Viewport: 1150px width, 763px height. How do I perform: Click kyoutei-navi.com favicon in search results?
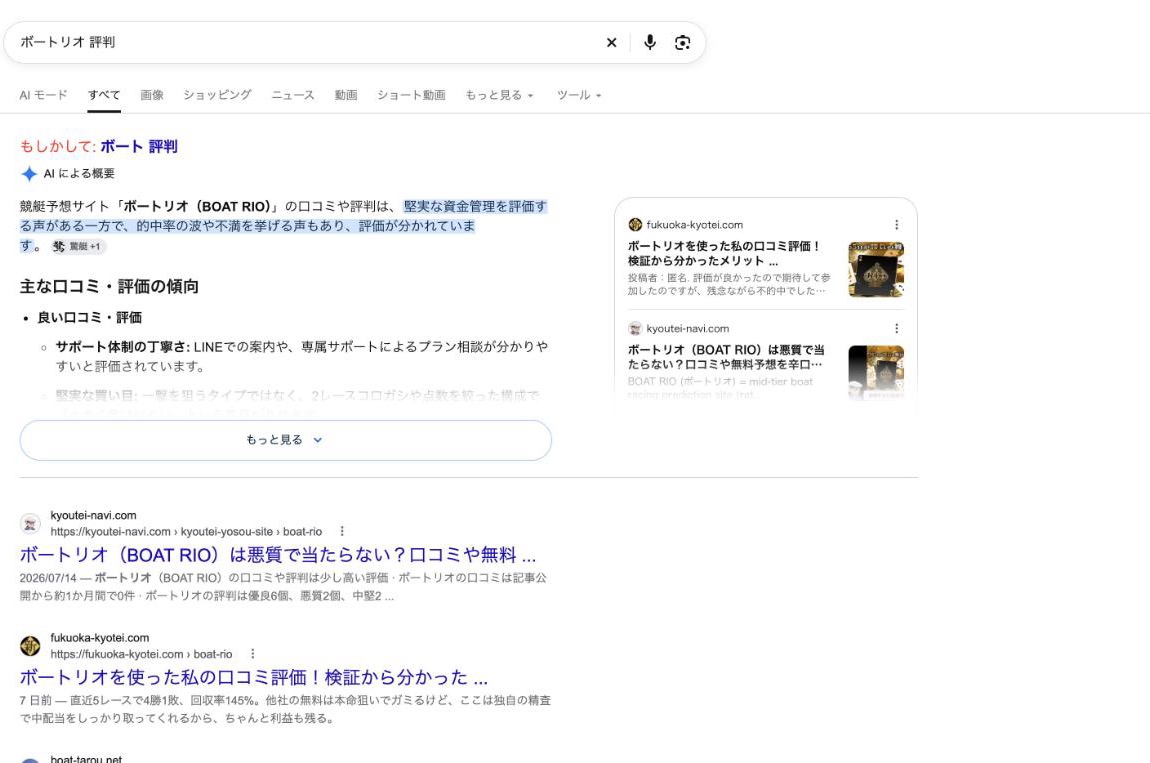coord(30,523)
